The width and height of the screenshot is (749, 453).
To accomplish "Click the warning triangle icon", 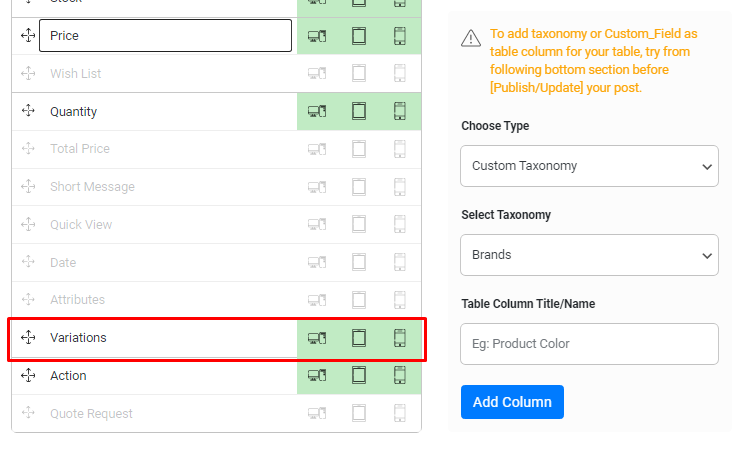I will point(471,38).
